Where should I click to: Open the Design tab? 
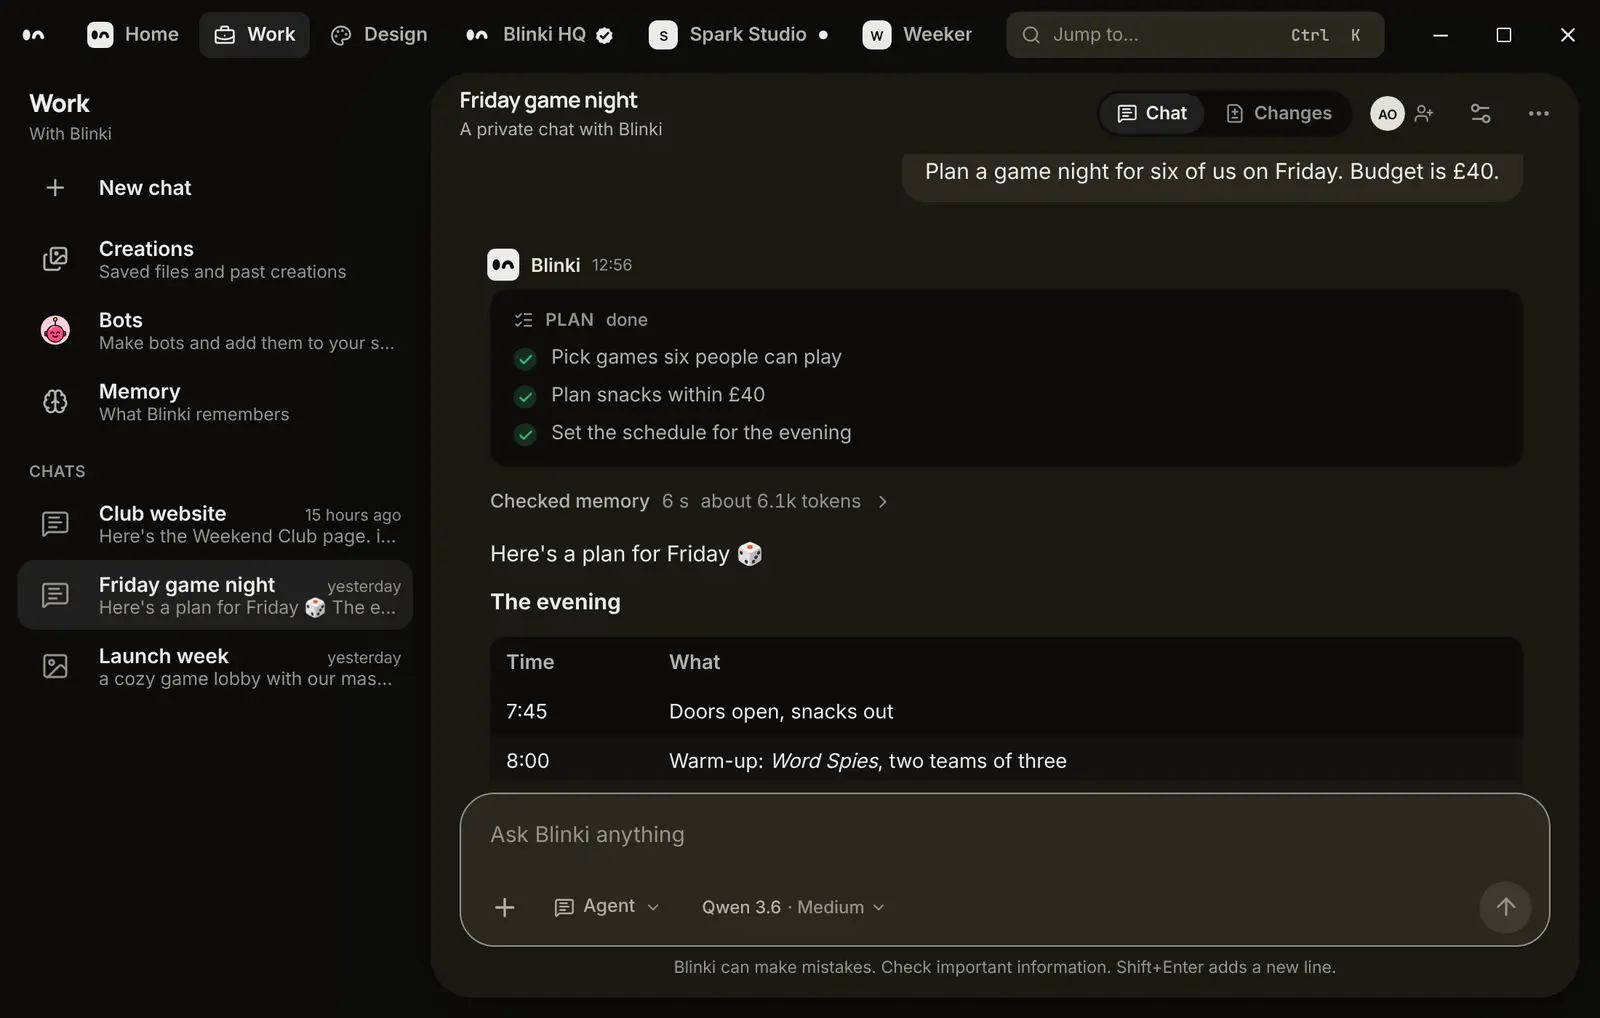pos(379,35)
